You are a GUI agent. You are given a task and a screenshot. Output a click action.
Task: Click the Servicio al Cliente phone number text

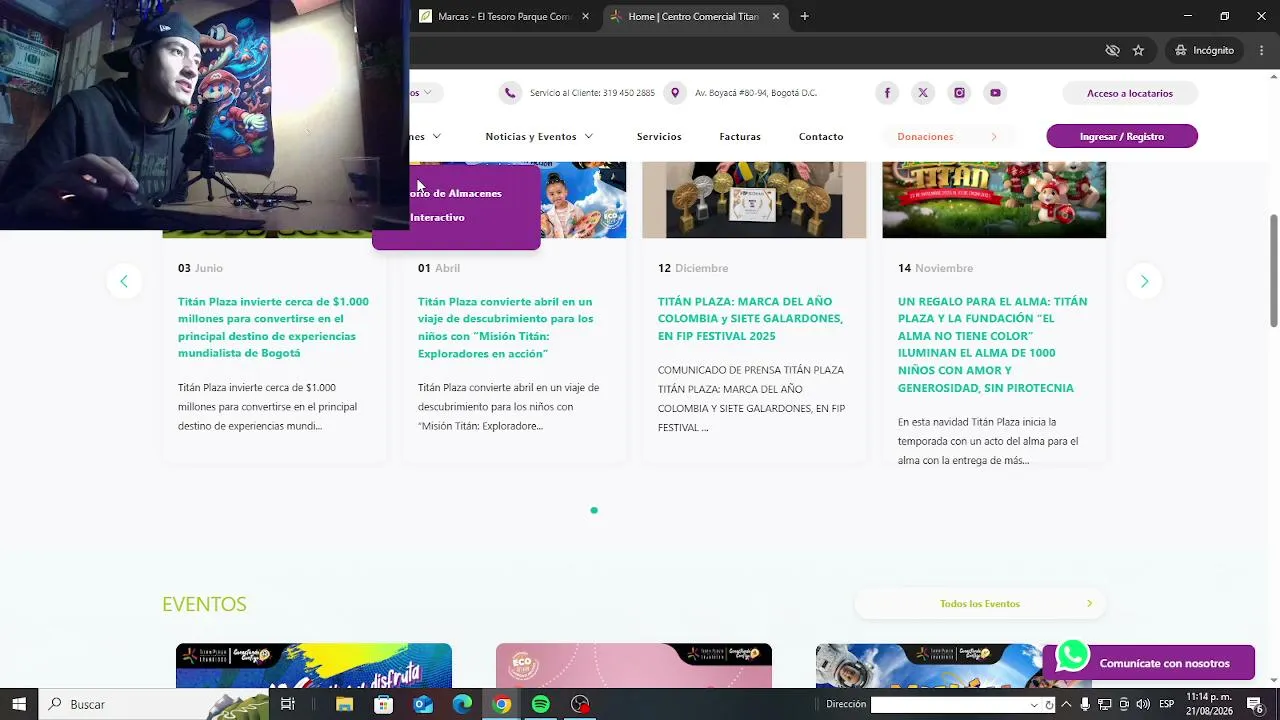tap(592, 93)
